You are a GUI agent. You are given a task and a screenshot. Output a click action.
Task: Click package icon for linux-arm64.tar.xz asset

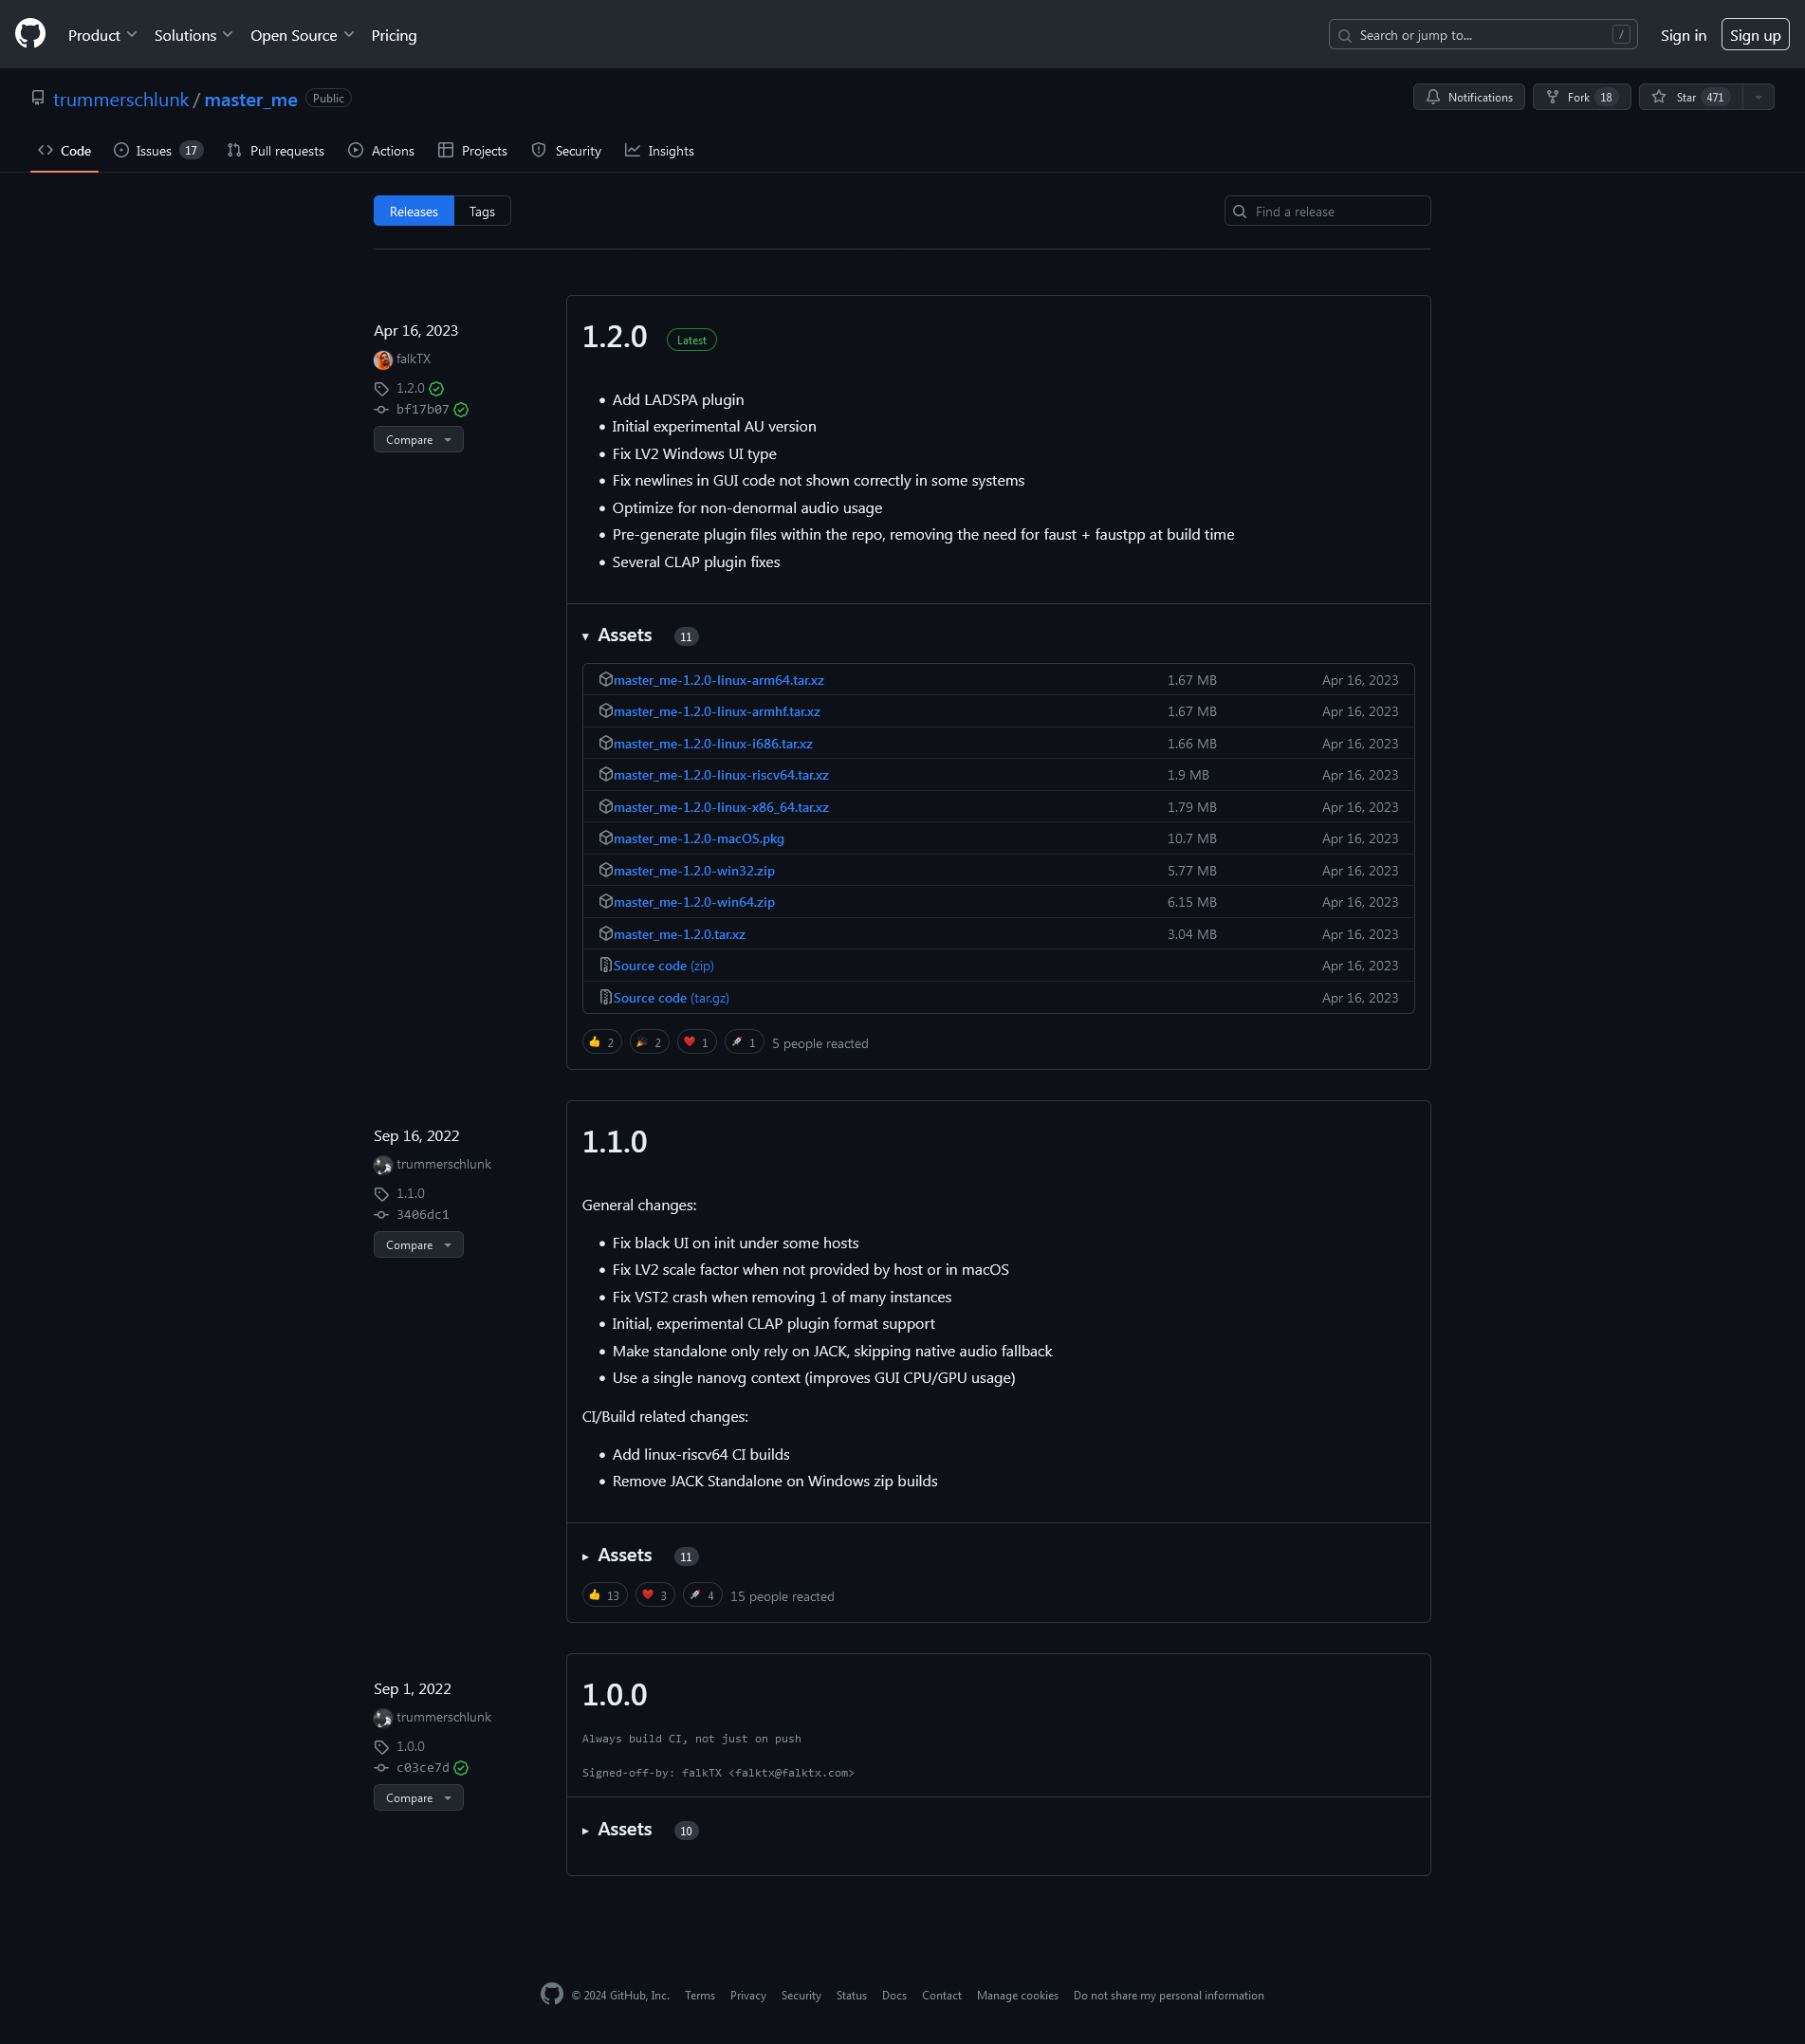coord(606,680)
